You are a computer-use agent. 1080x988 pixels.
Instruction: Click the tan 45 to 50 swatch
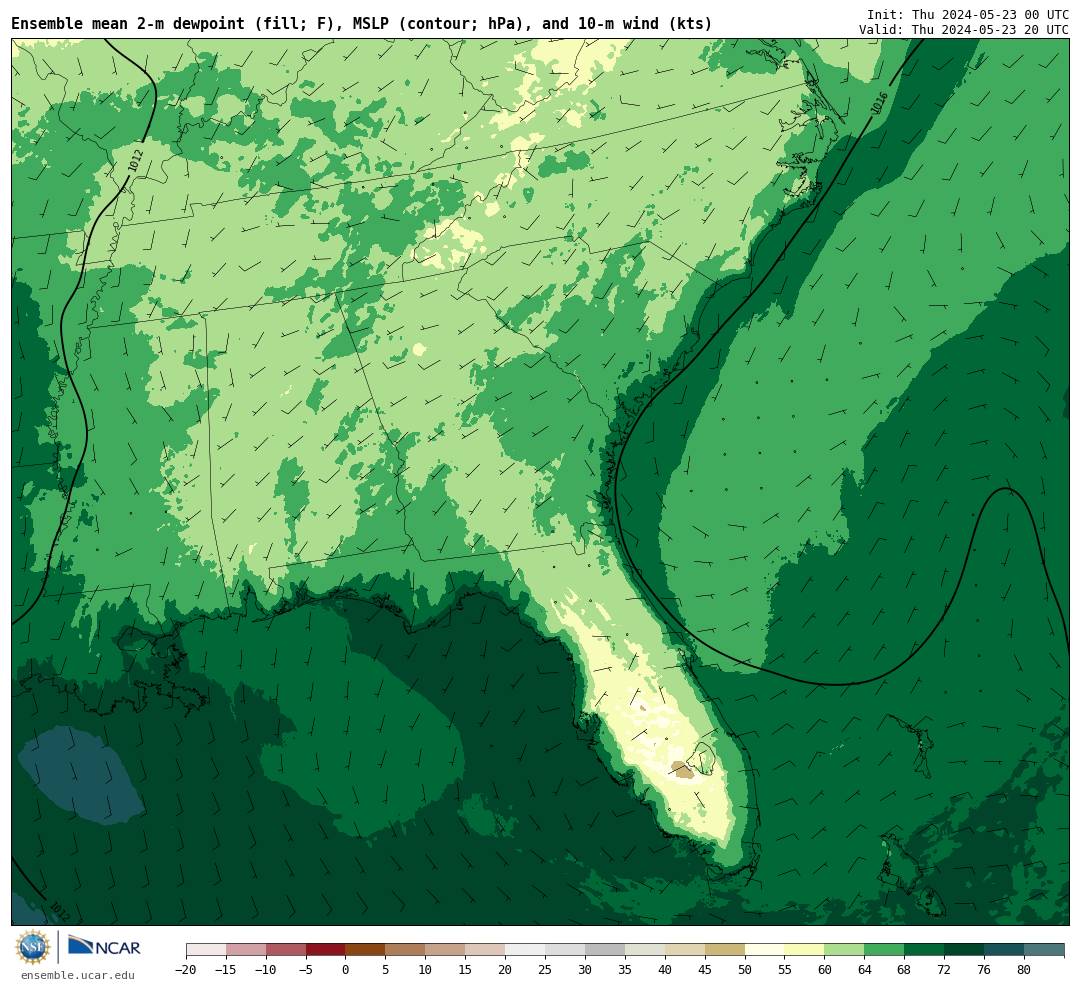[725, 950]
